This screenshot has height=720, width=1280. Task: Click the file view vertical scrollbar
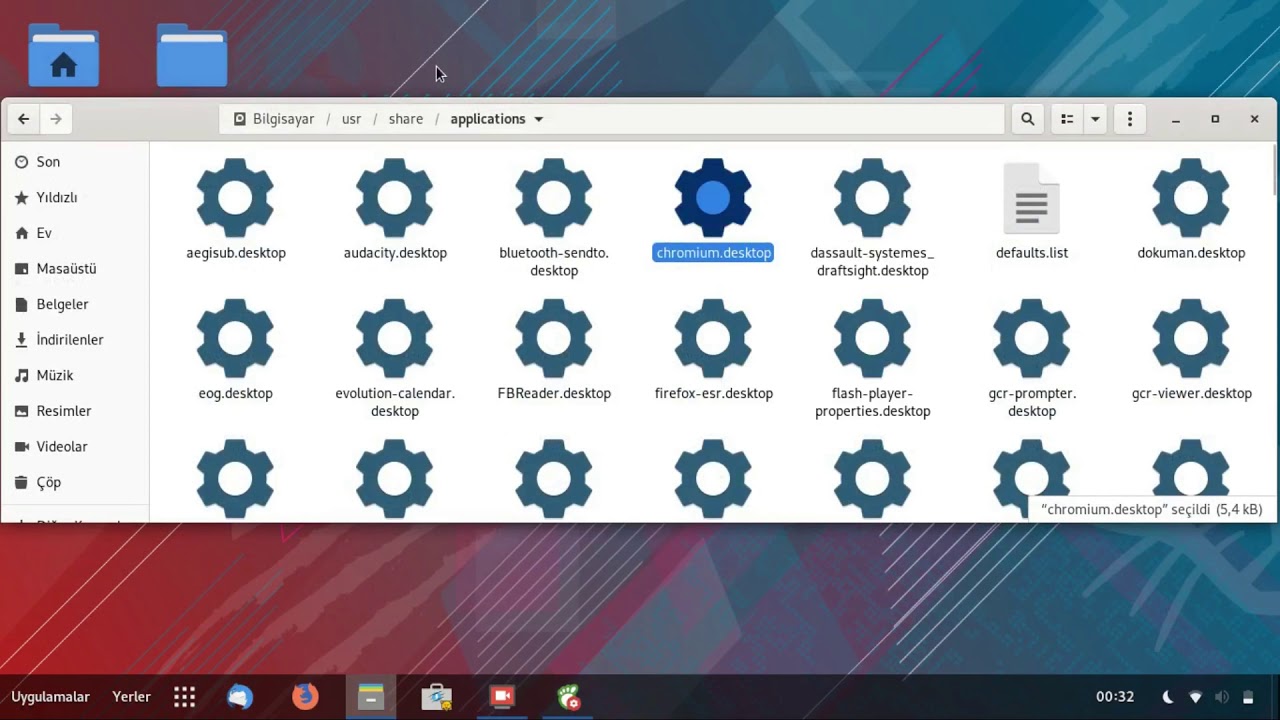(1275, 170)
